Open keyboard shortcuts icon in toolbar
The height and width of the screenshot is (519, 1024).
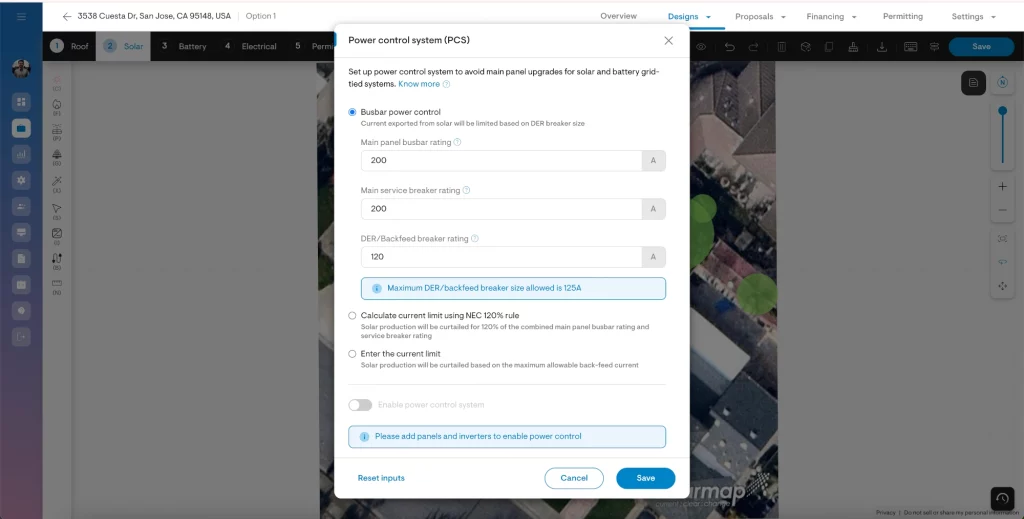(910, 47)
